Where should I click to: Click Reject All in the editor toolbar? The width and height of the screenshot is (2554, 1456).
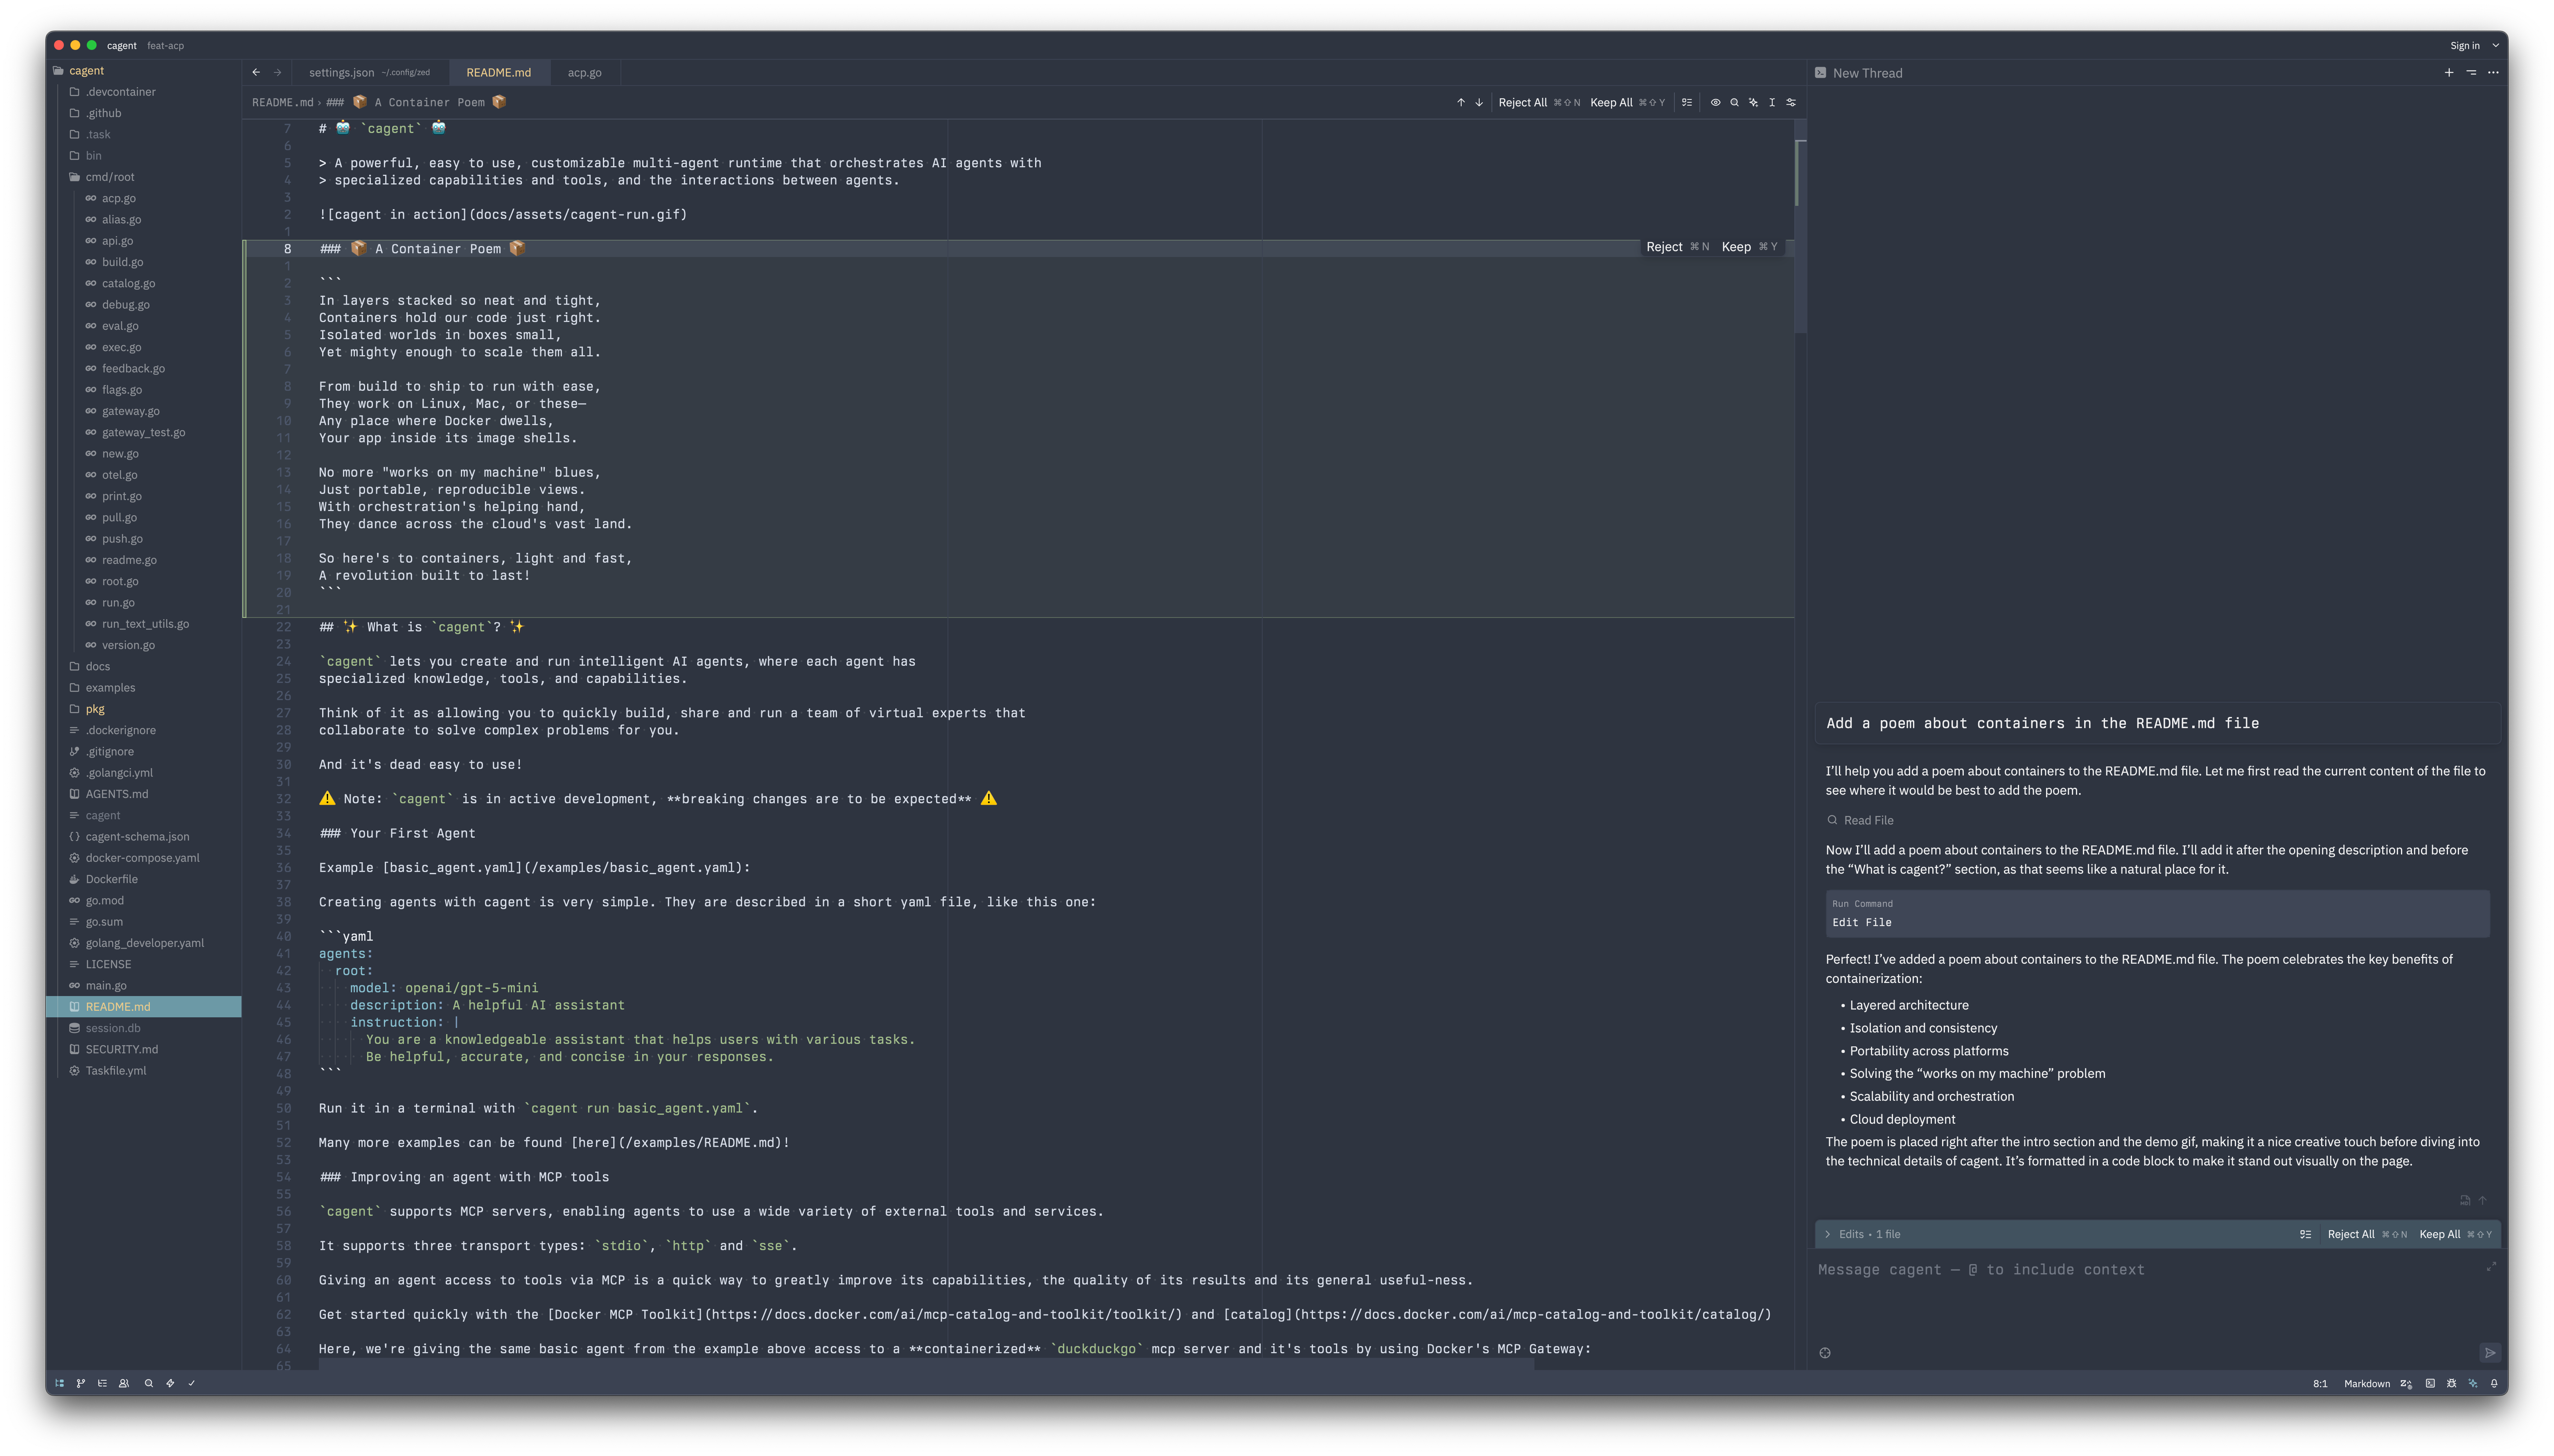point(1522,102)
